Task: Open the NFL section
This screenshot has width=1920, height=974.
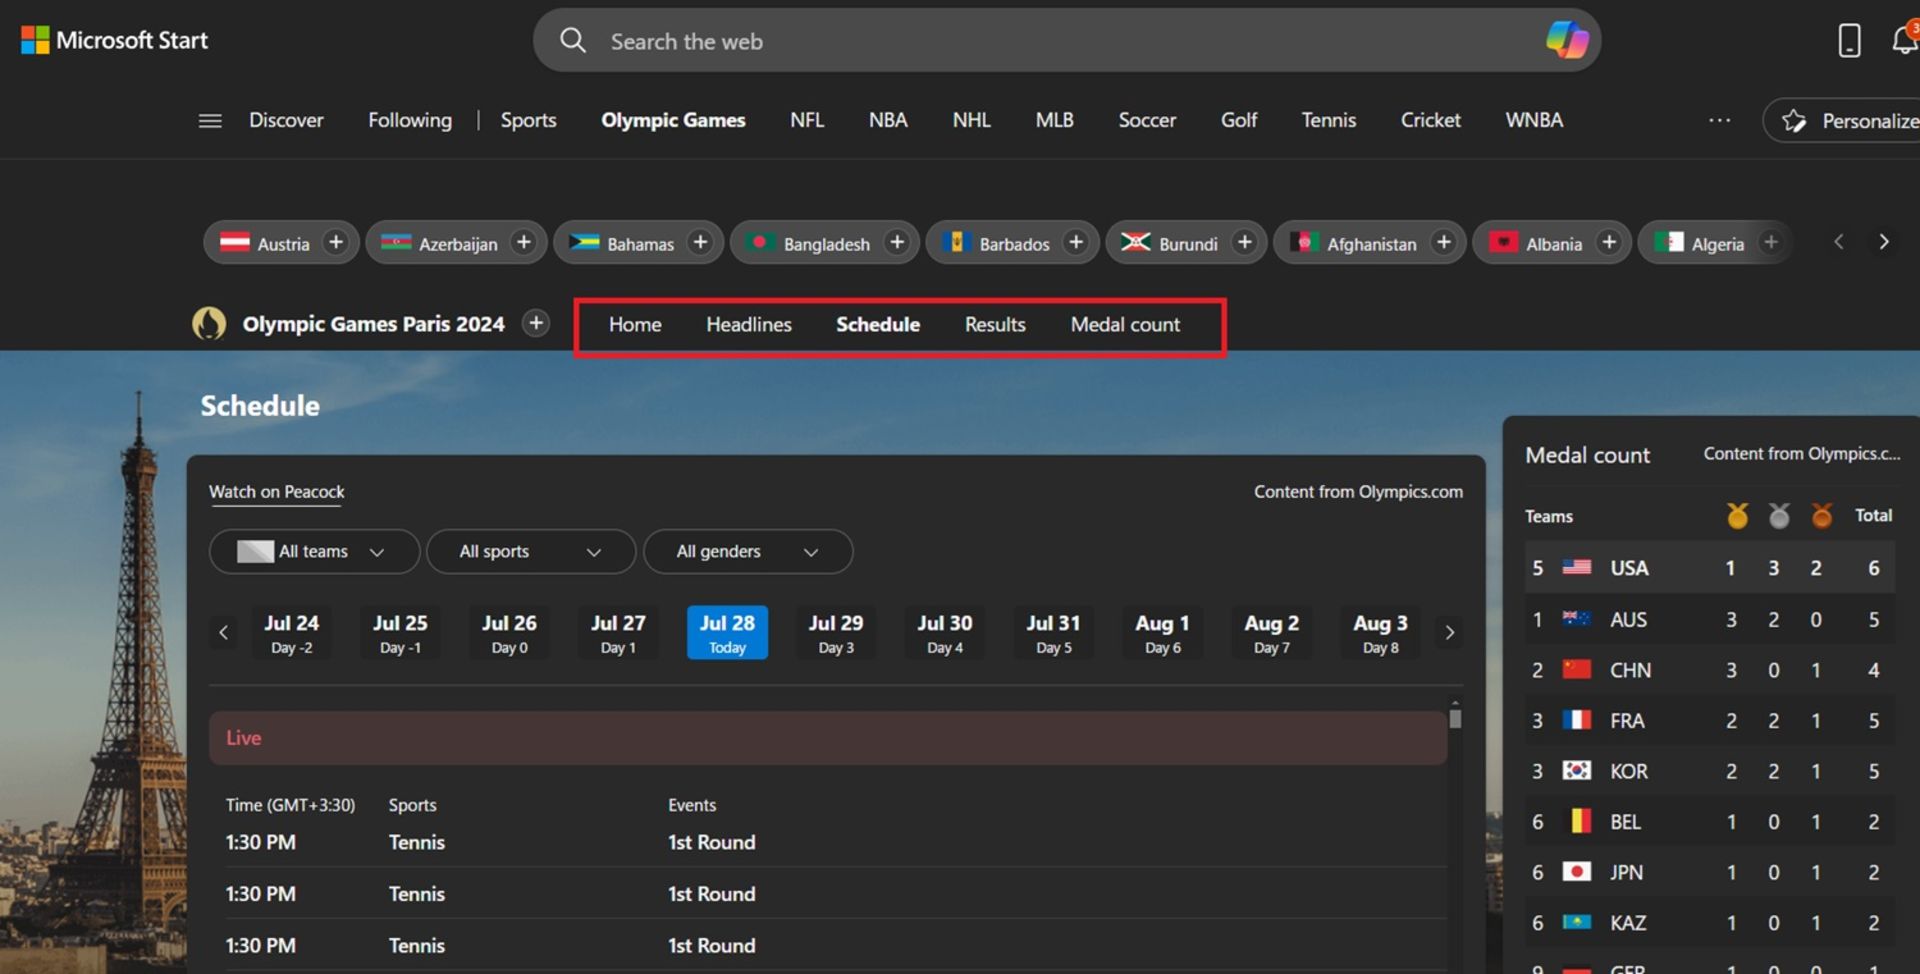Action: tap(807, 120)
